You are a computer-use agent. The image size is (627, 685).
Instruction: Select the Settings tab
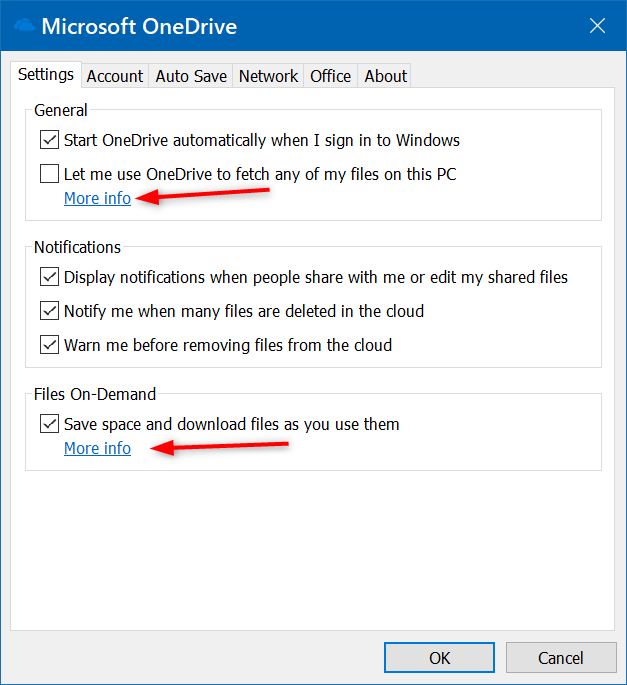click(46, 75)
